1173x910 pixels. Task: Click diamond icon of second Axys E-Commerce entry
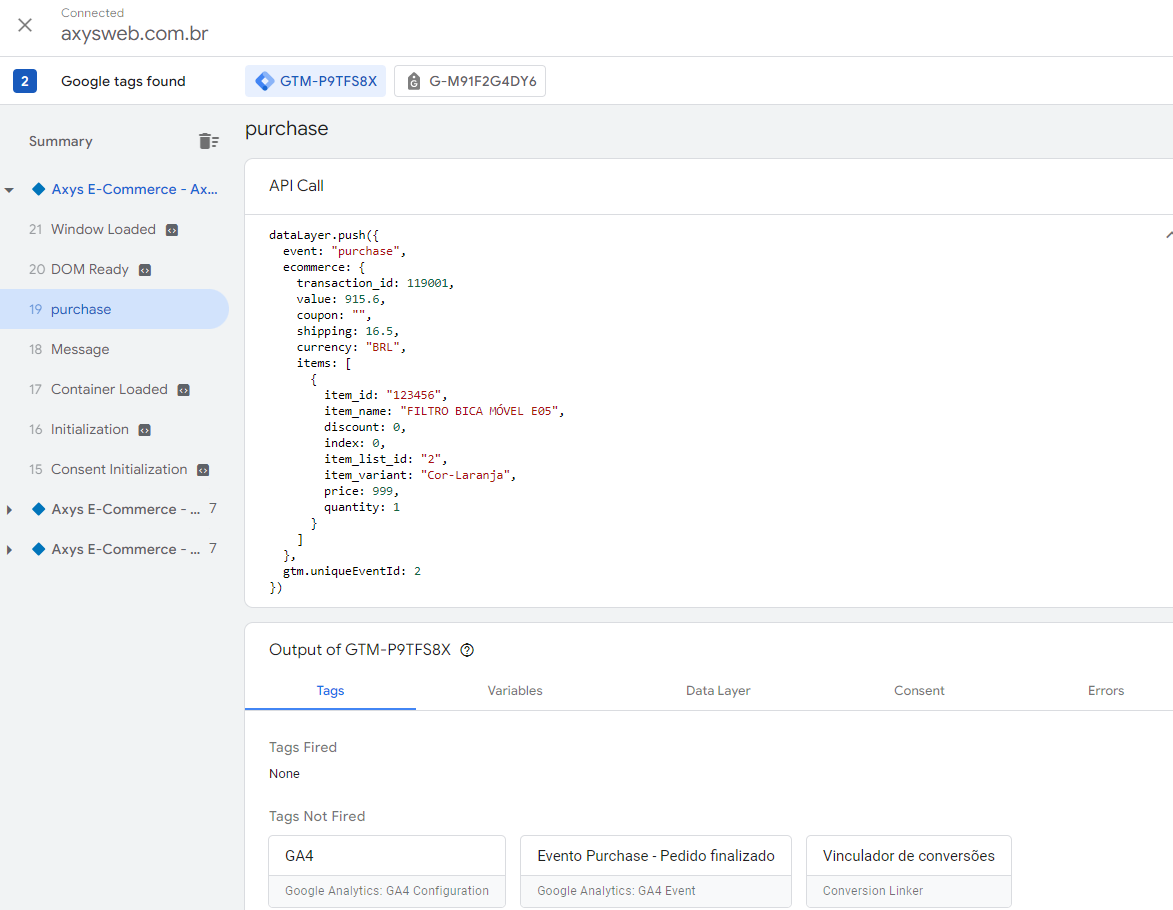[38, 509]
